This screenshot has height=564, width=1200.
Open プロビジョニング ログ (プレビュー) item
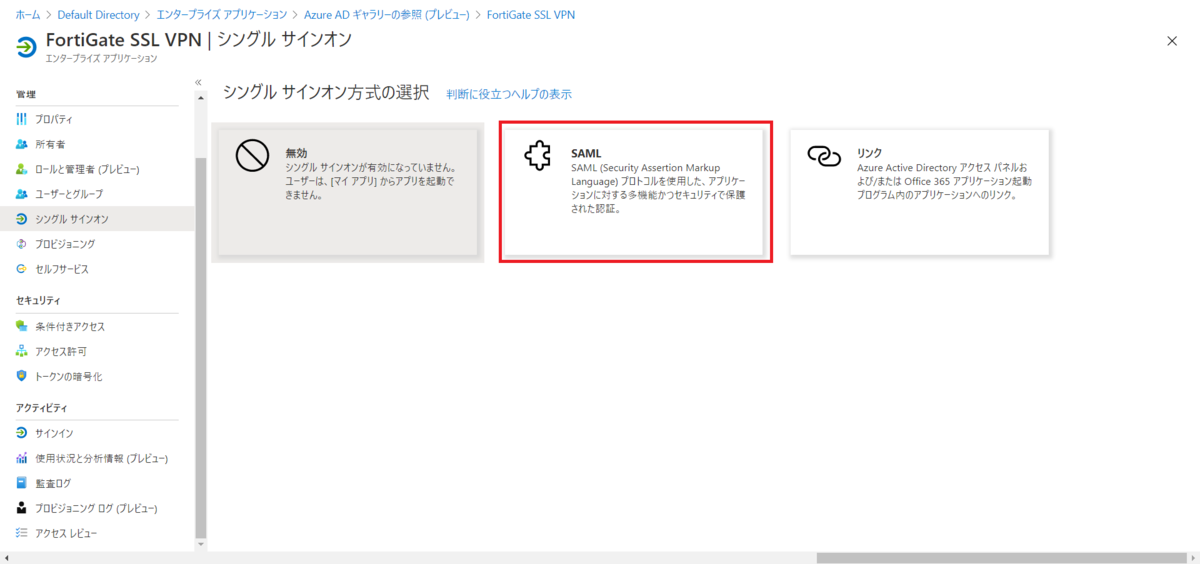tap(97, 508)
